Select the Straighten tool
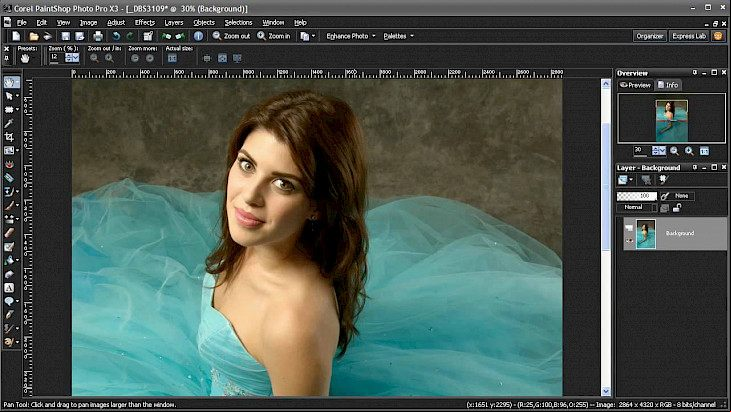This screenshot has height=412, width=731. point(9,151)
